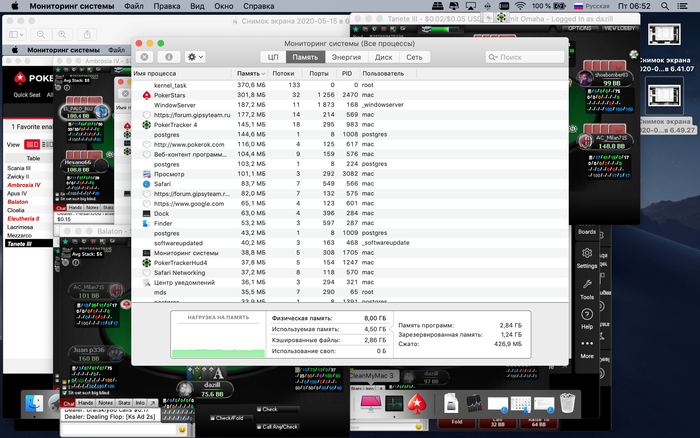The image size is (700, 438).
Task: Open the search options magnifier dropdown in Поиск
Action: pyautogui.click(x=493, y=57)
